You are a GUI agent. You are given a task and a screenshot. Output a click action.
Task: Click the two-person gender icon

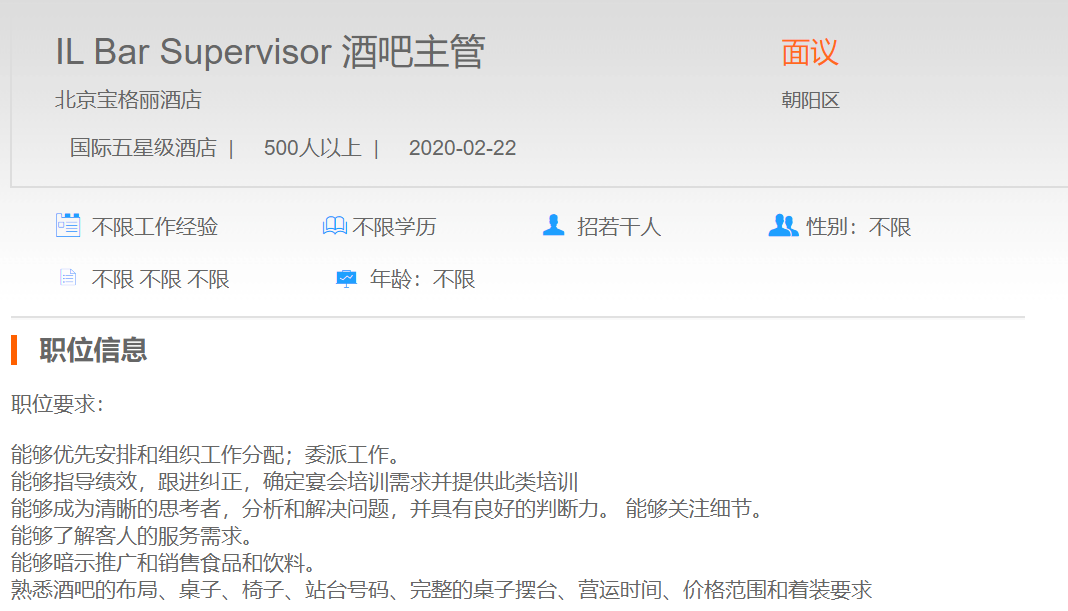pos(783,226)
